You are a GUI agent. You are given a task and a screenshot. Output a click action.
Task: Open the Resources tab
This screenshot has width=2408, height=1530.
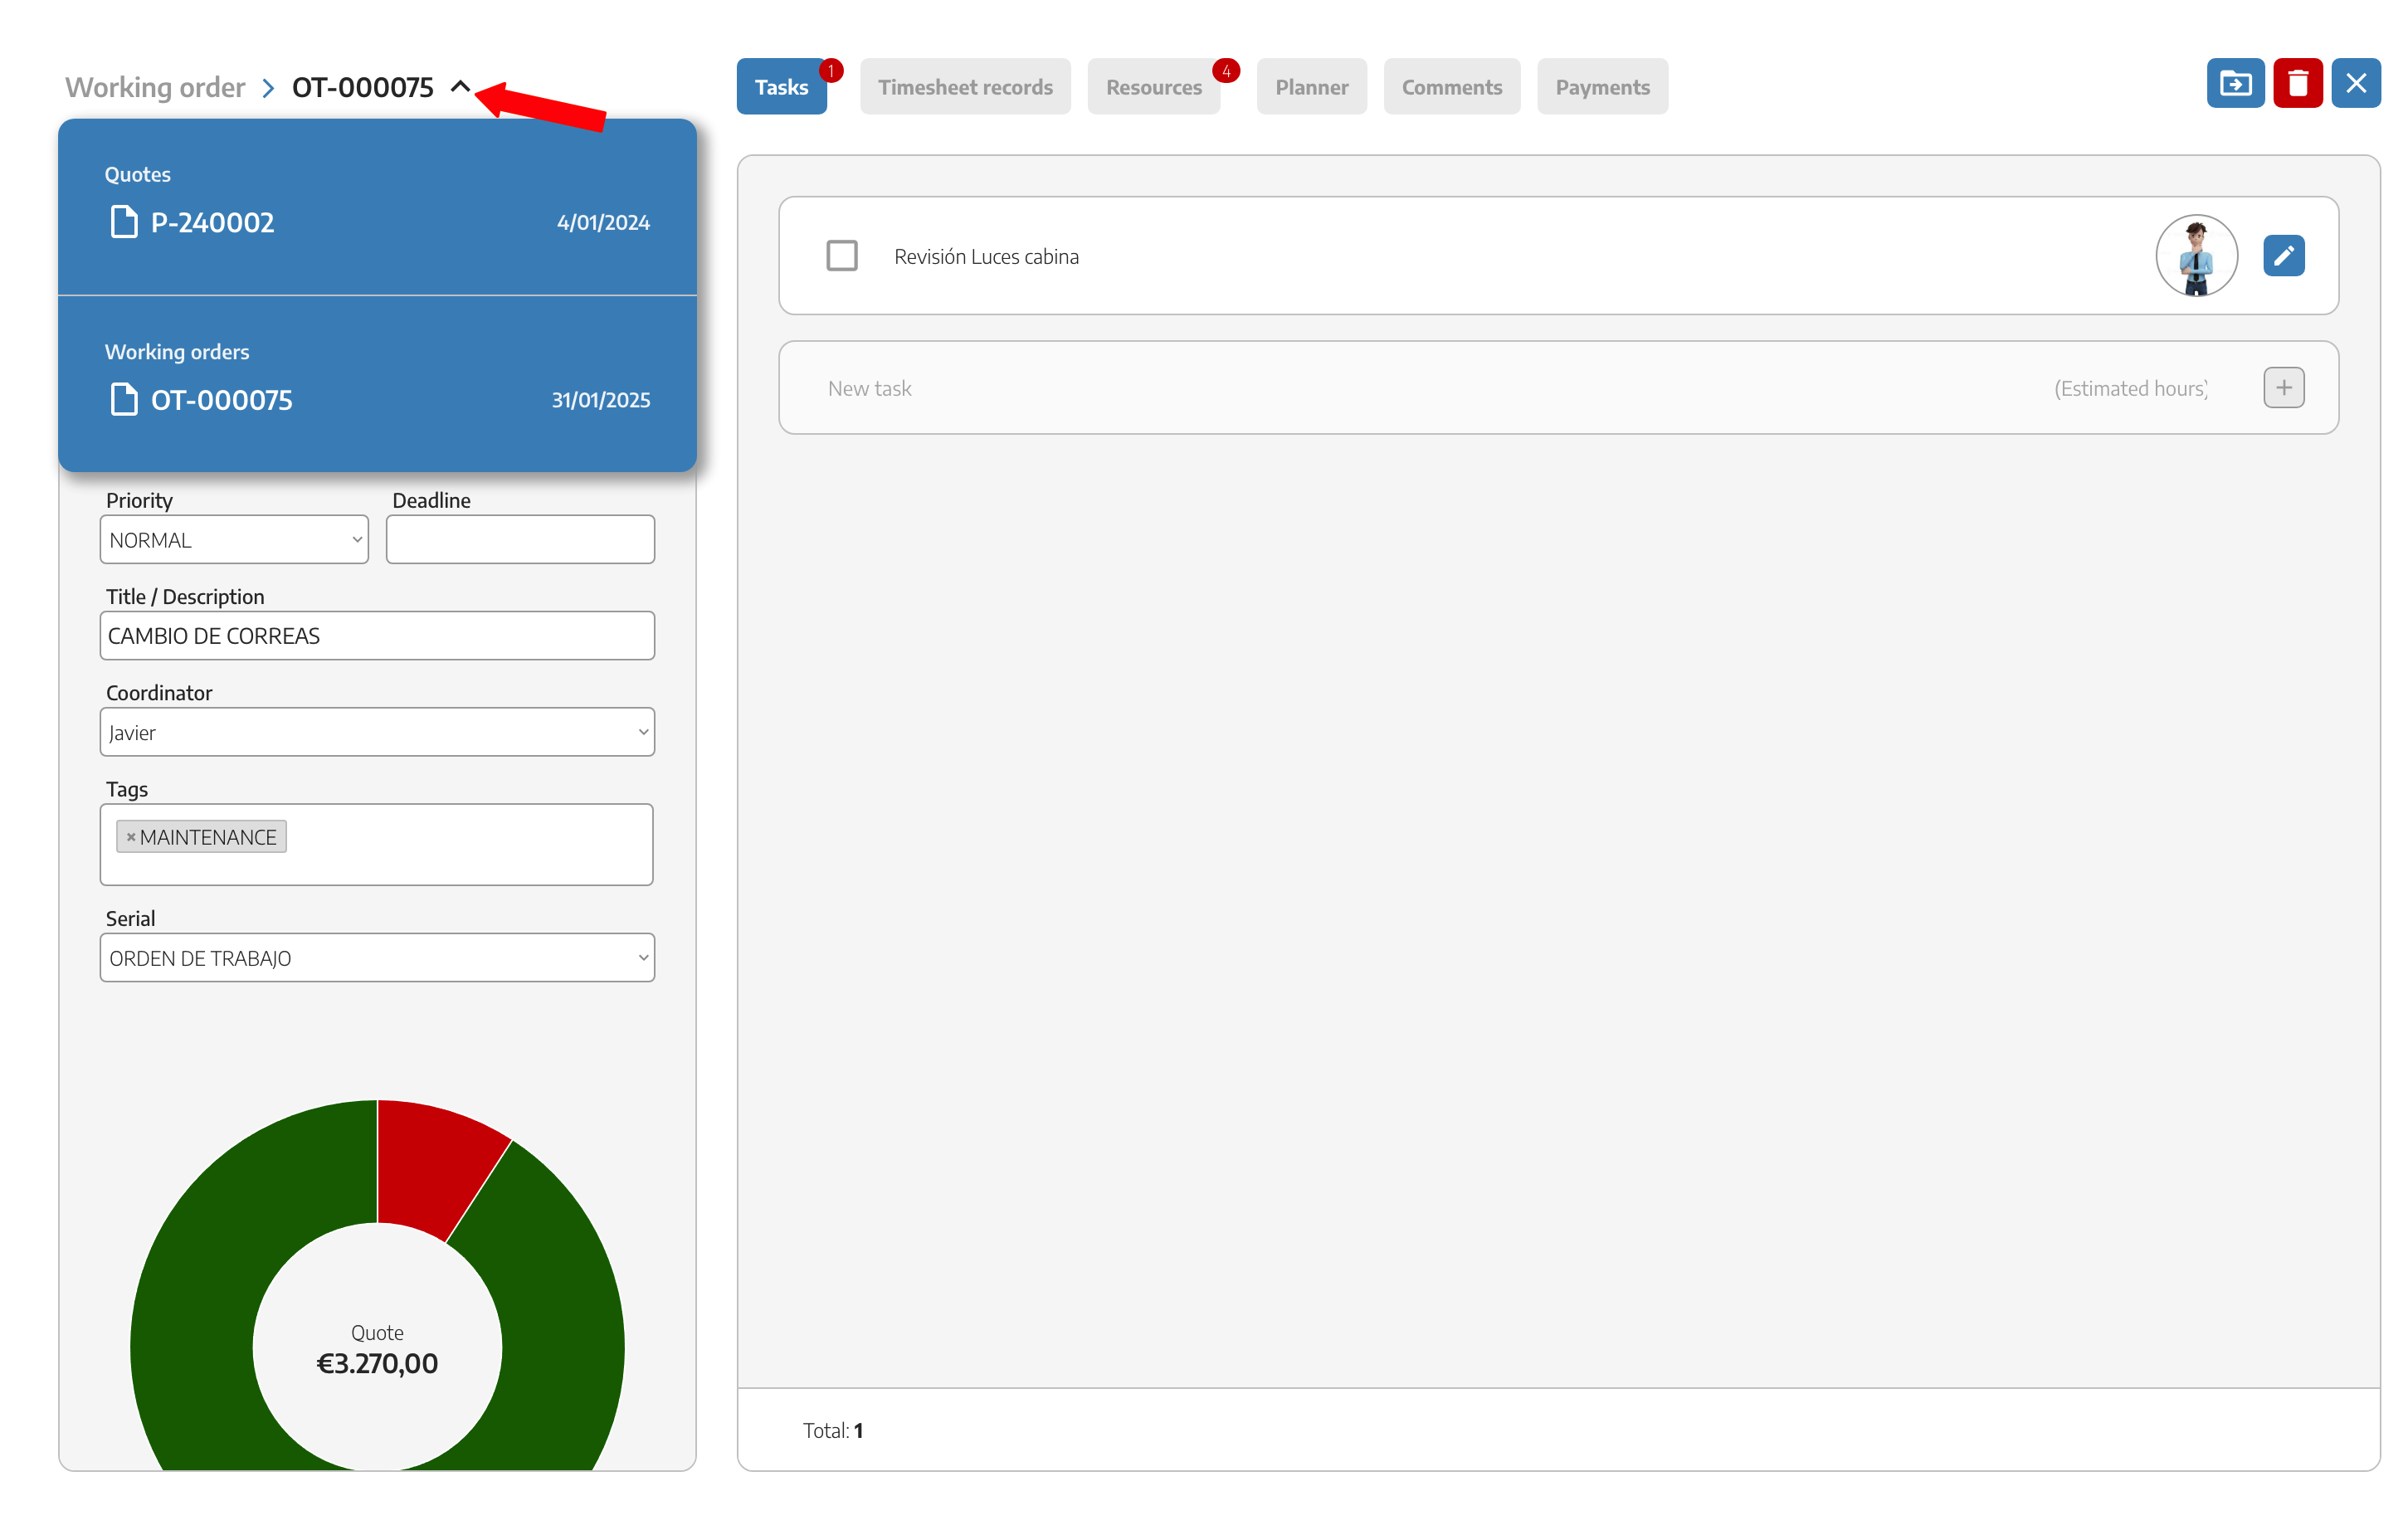point(1153,87)
